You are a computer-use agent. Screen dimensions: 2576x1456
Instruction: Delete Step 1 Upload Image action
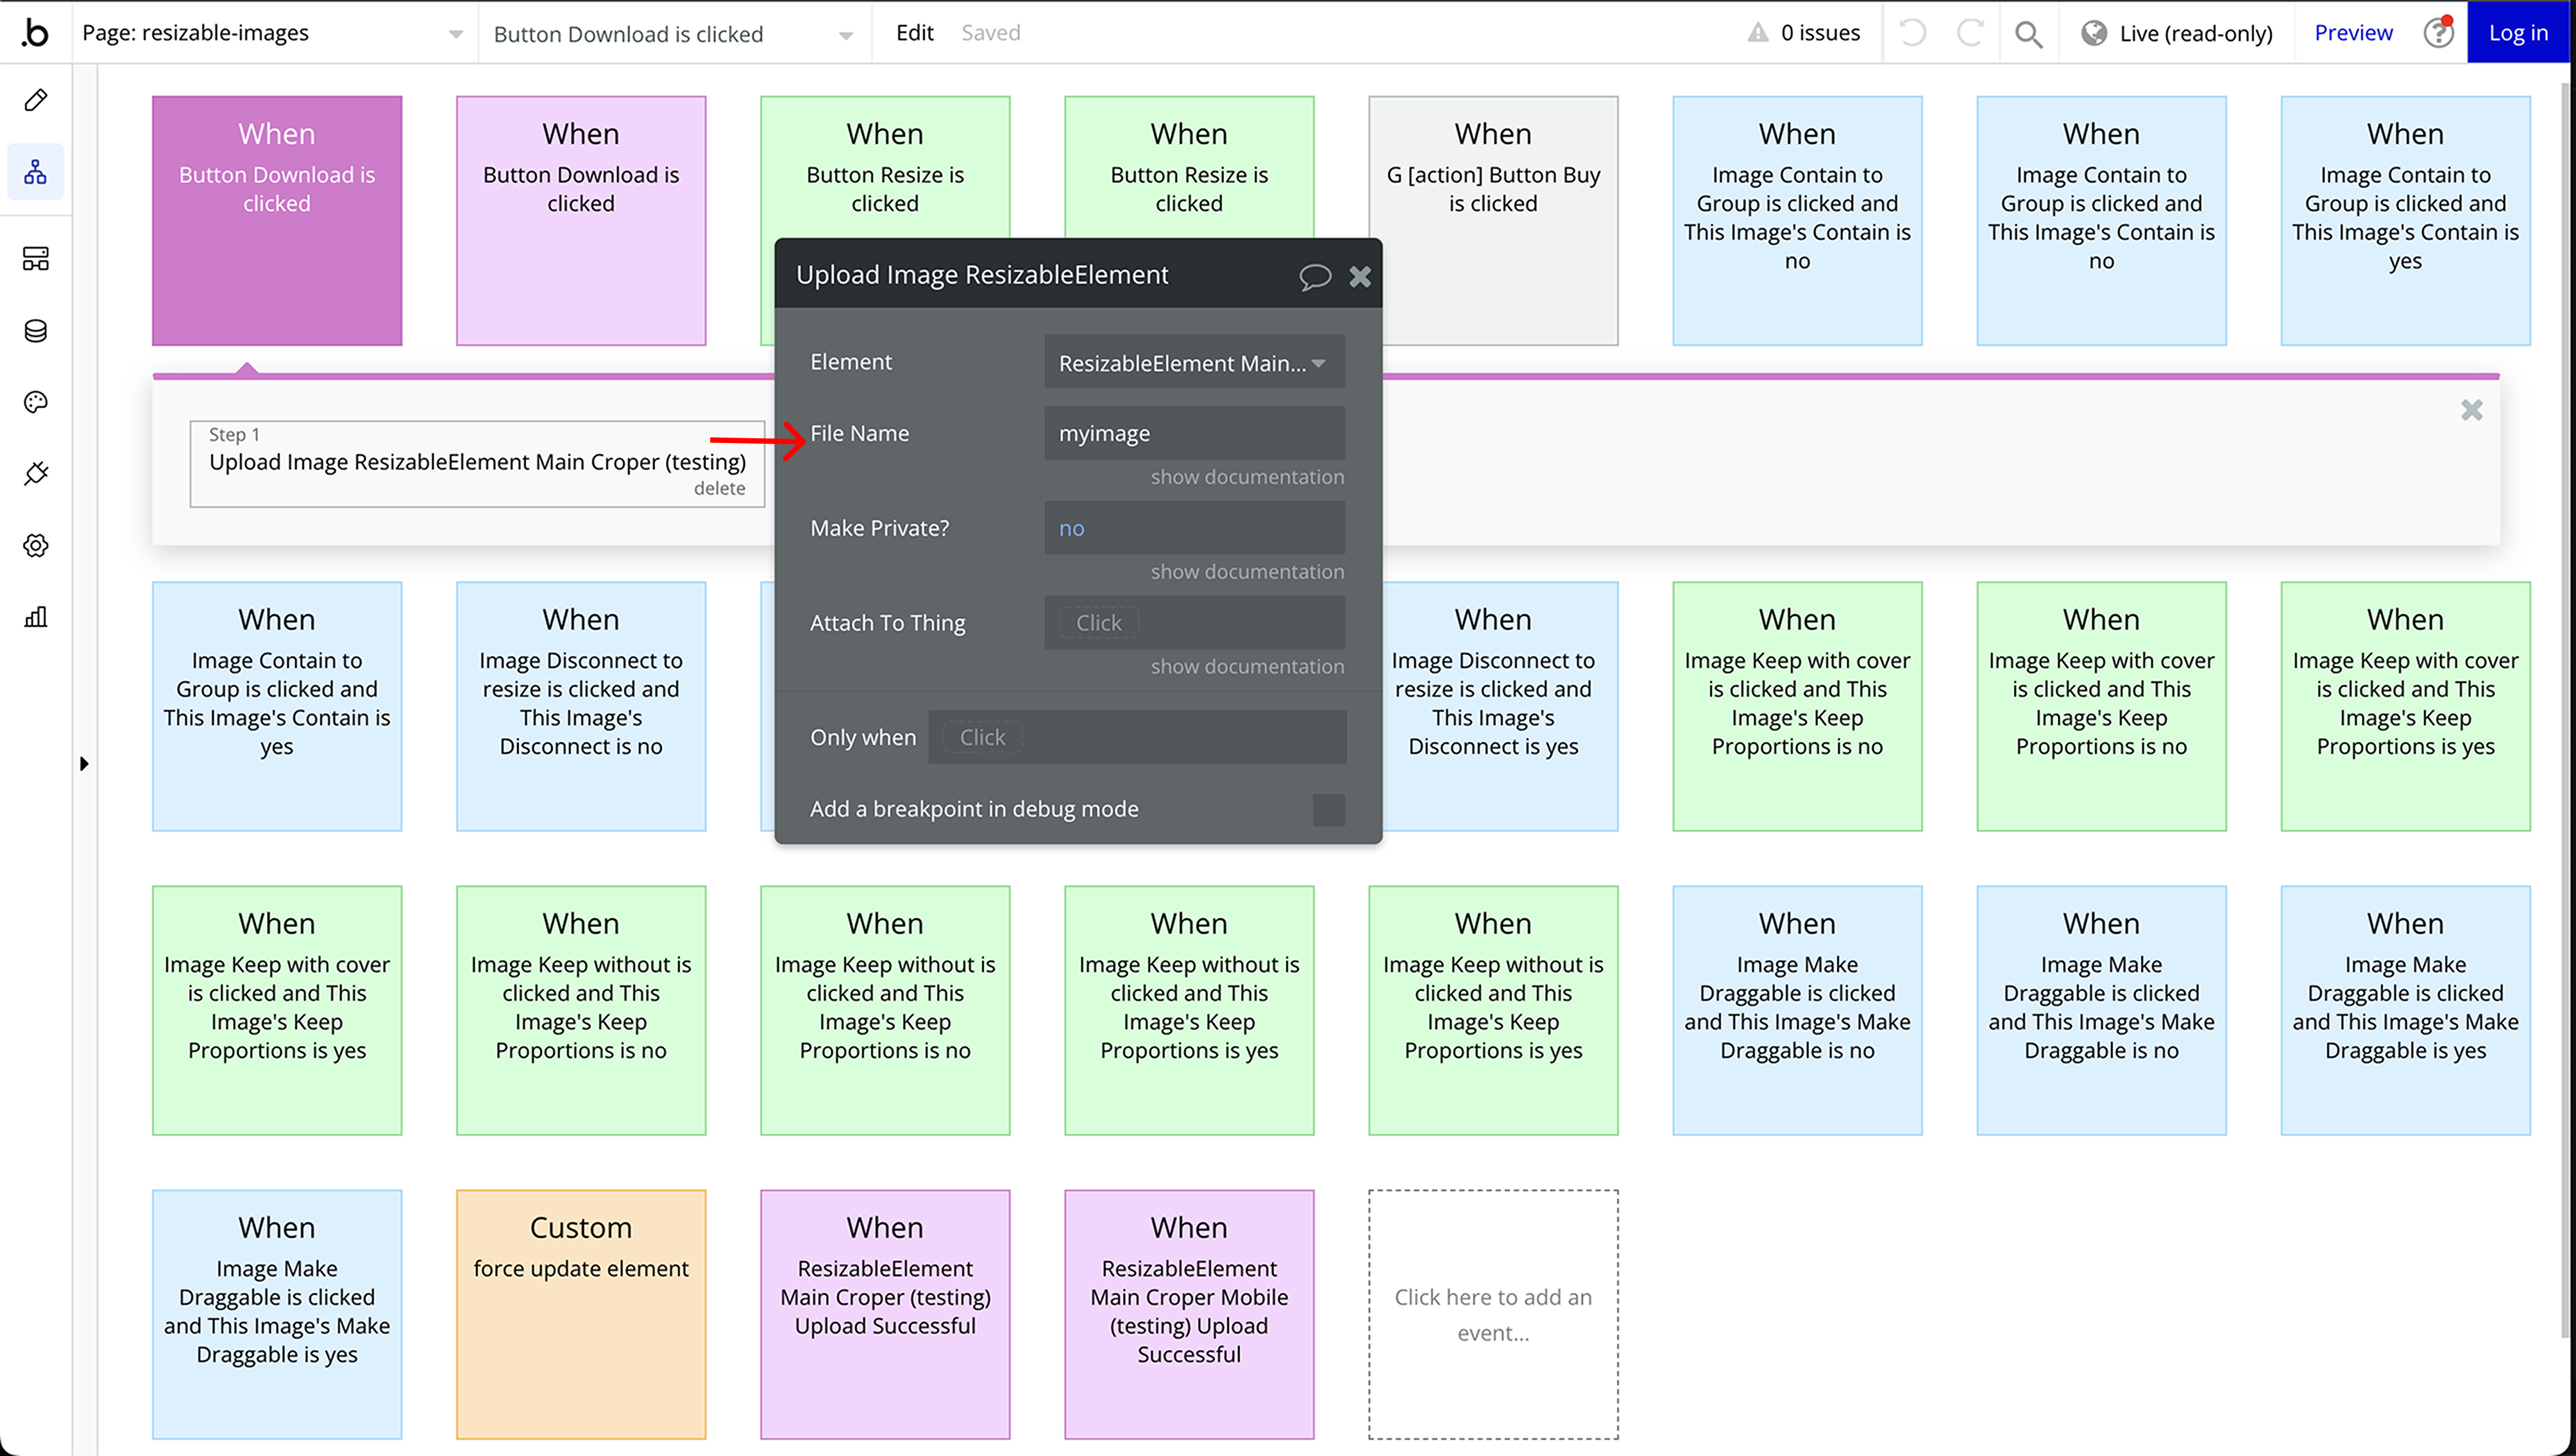(719, 488)
